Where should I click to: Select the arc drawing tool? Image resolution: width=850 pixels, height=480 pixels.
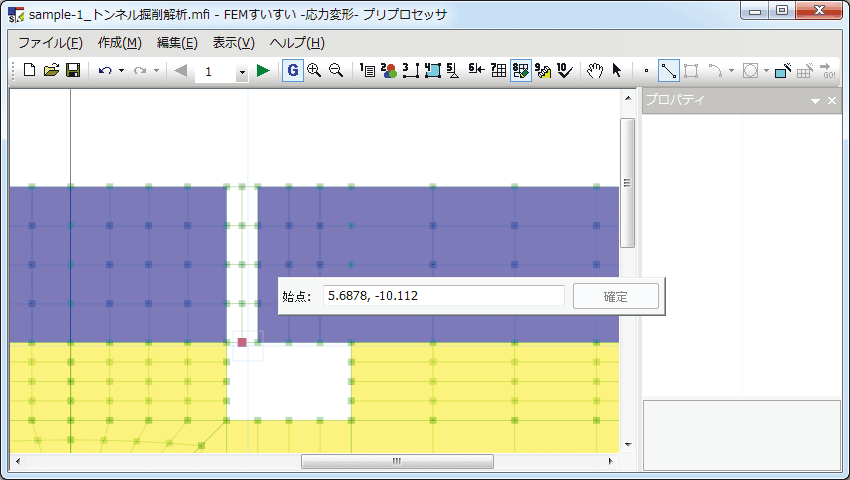click(716, 71)
